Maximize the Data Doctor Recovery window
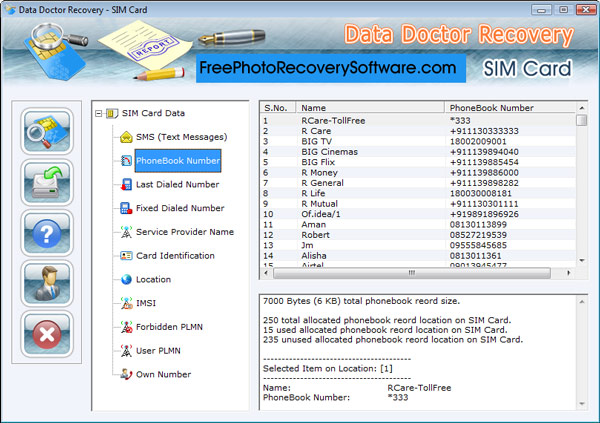The height and width of the screenshot is (423, 600). point(563,10)
